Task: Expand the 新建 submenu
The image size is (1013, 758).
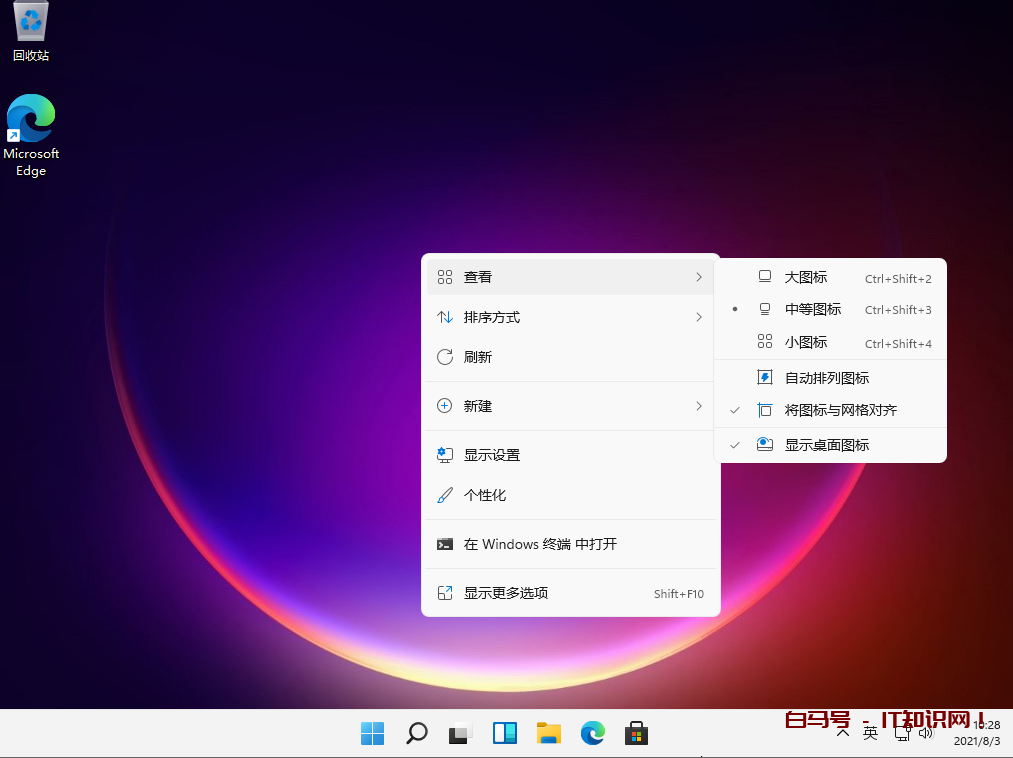Action: click(x=477, y=406)
